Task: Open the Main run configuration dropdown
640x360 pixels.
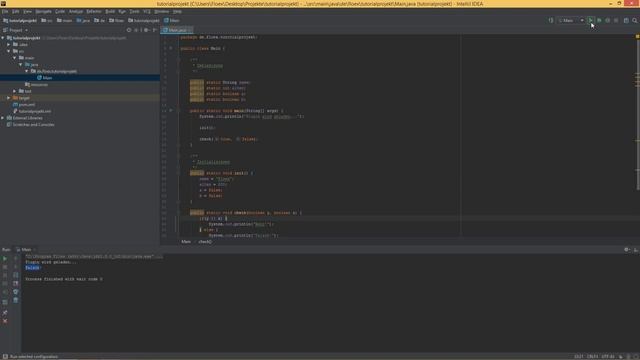Action: (x=571, y=20)
